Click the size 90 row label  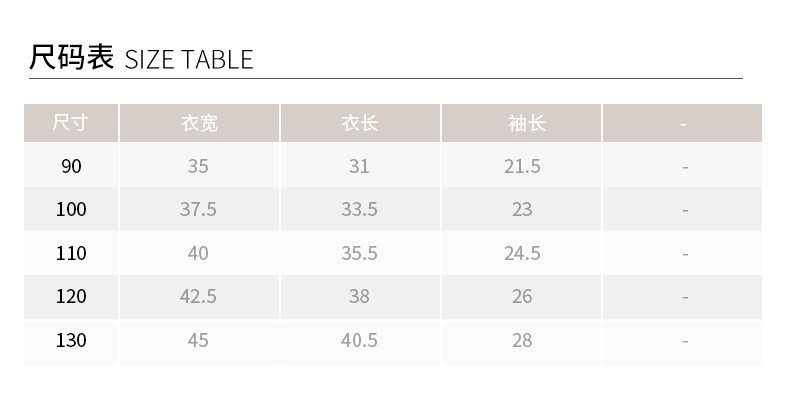(x=71, y=166)
